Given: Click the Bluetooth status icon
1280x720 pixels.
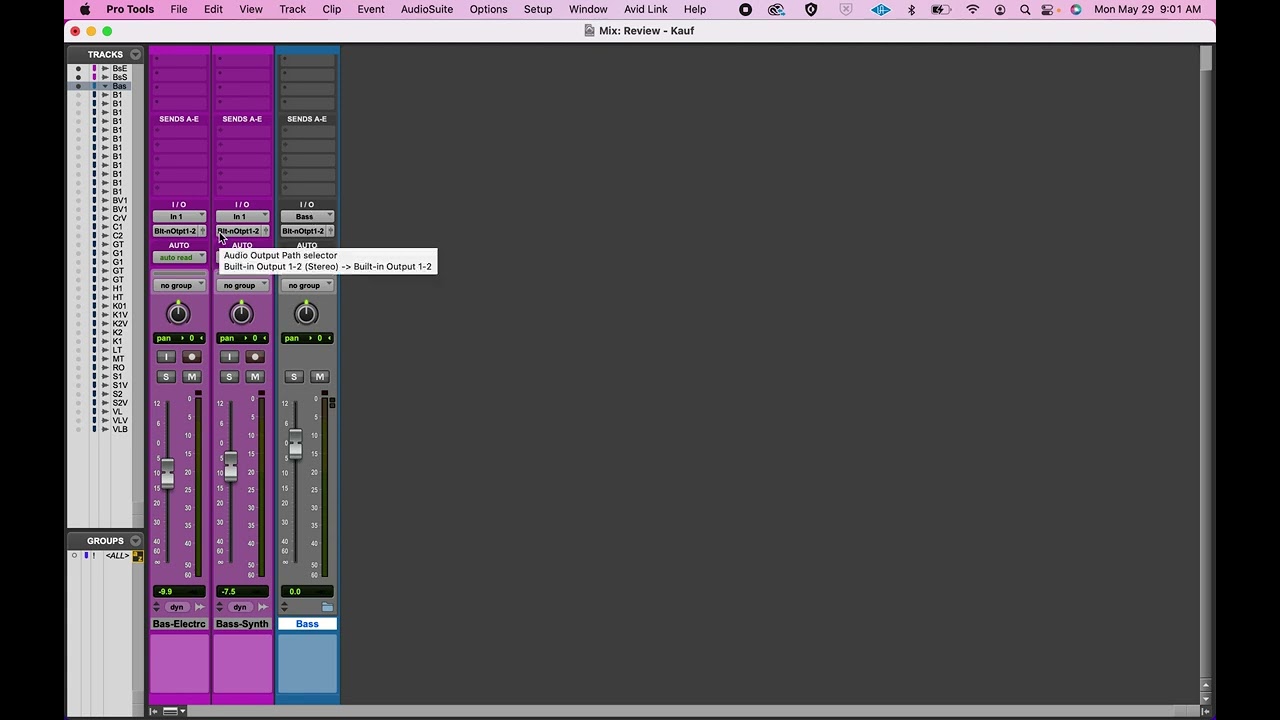Looking at the screenshot, I should (x=911, y=9).
